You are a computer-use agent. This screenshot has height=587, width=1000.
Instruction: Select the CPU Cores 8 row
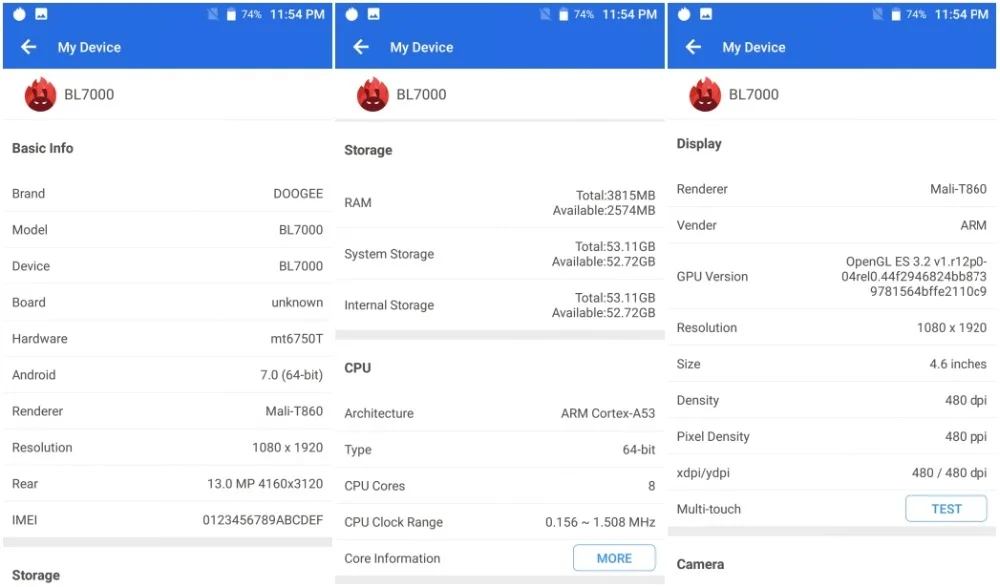(500, 486)
